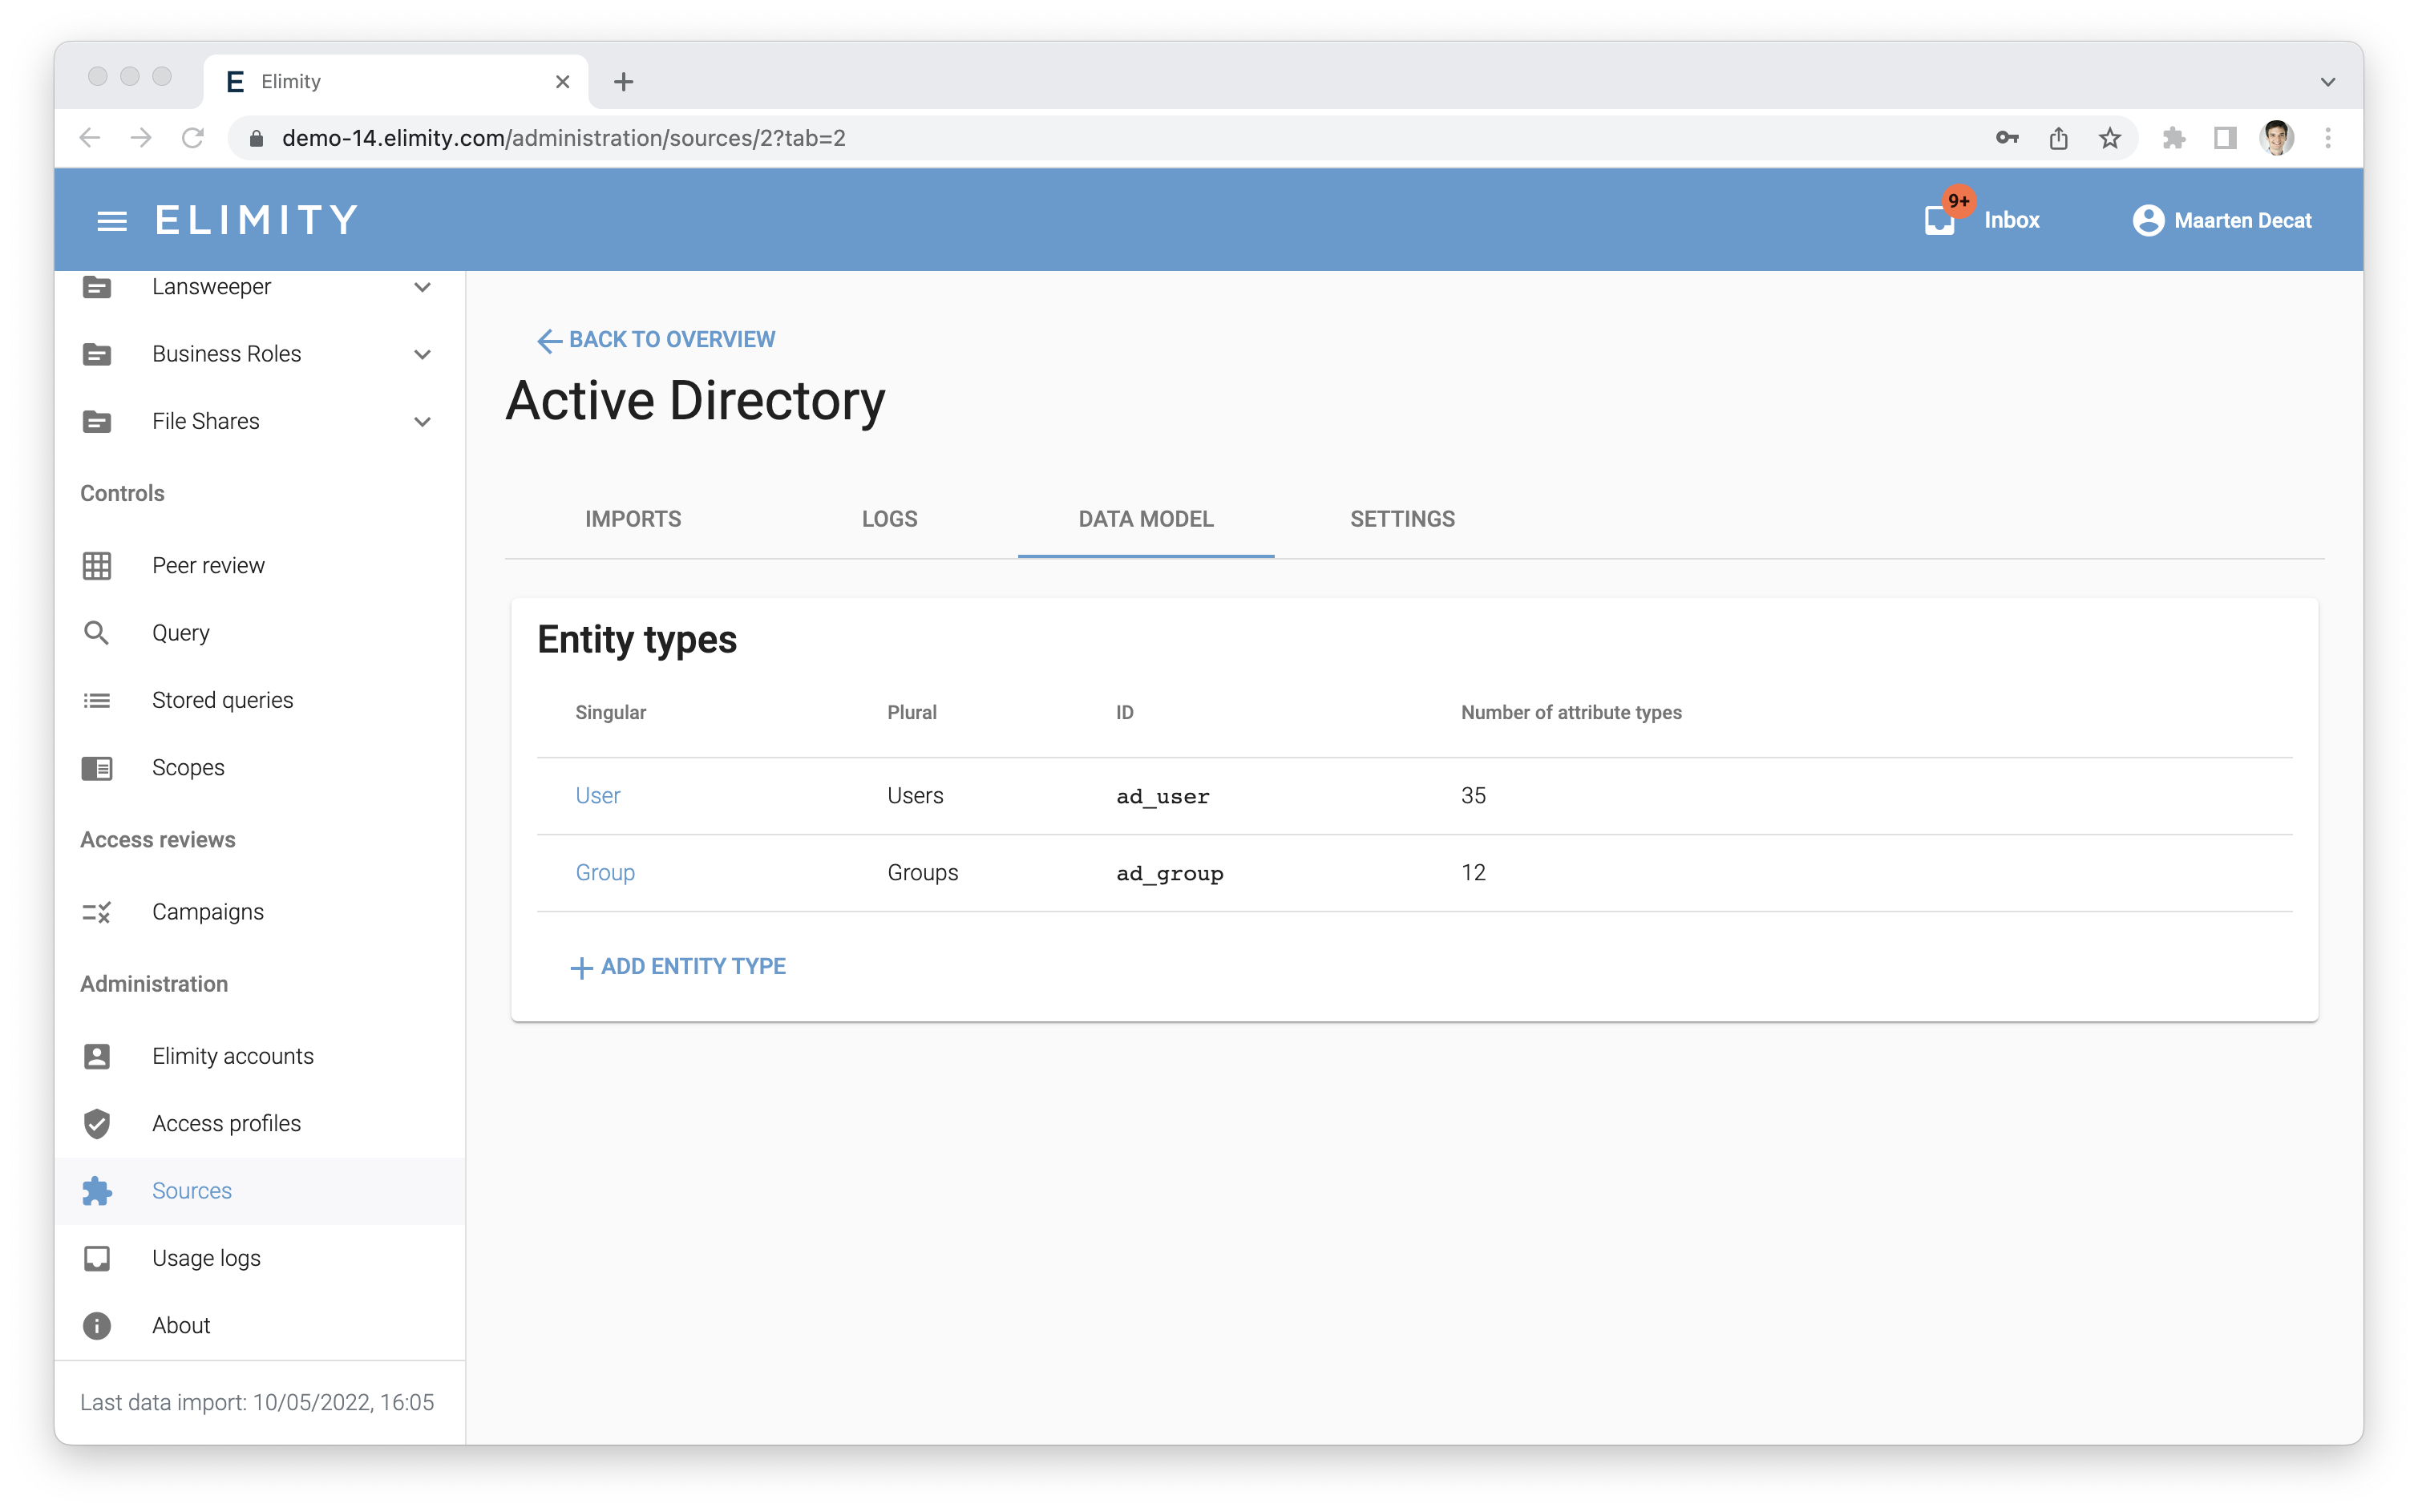Screen dimensions: 2418x1512
Task: Open the Inbox notifications icon
Action: pyautogui.click(x=1939, y=221)
